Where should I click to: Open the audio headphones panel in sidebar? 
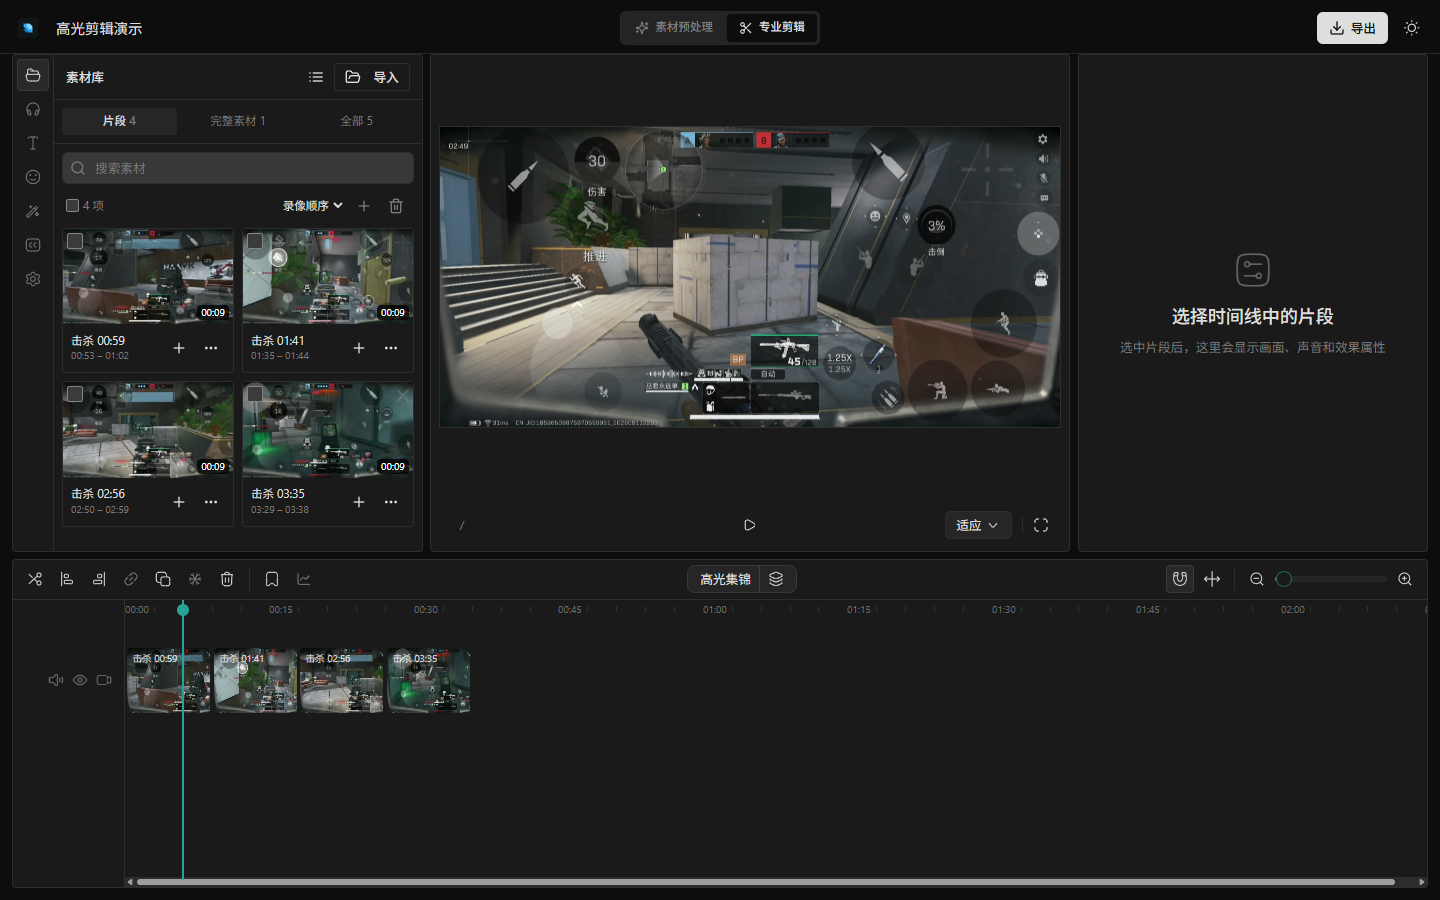[33, 109]
